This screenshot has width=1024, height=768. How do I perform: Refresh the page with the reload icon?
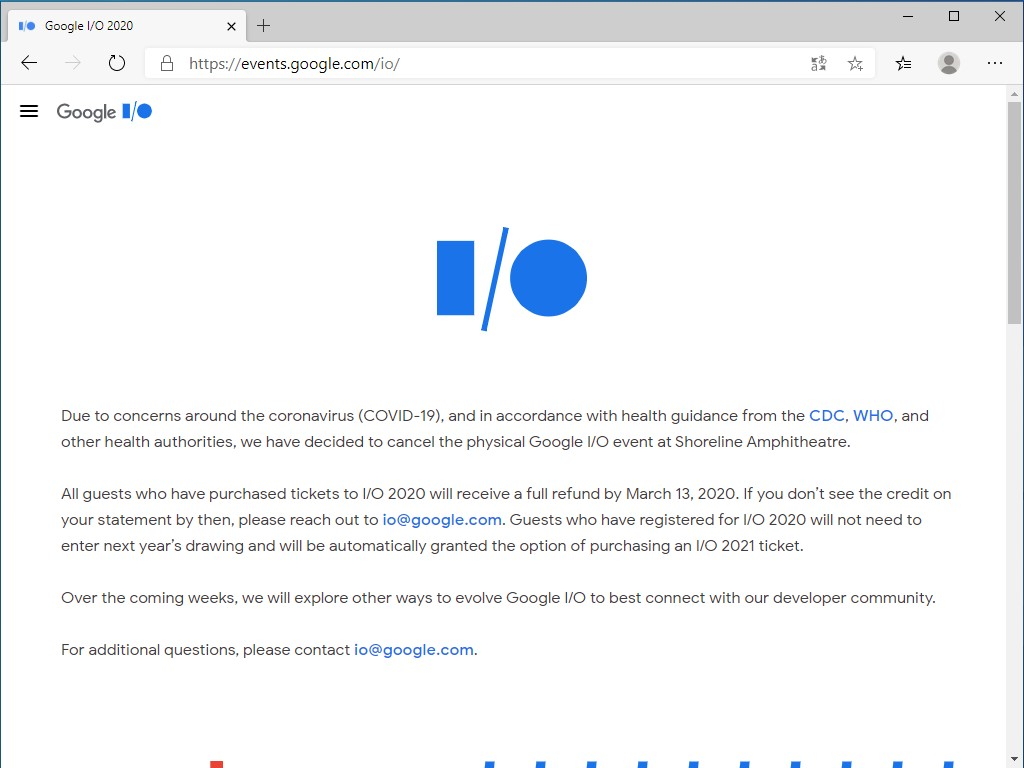point(117,62)
